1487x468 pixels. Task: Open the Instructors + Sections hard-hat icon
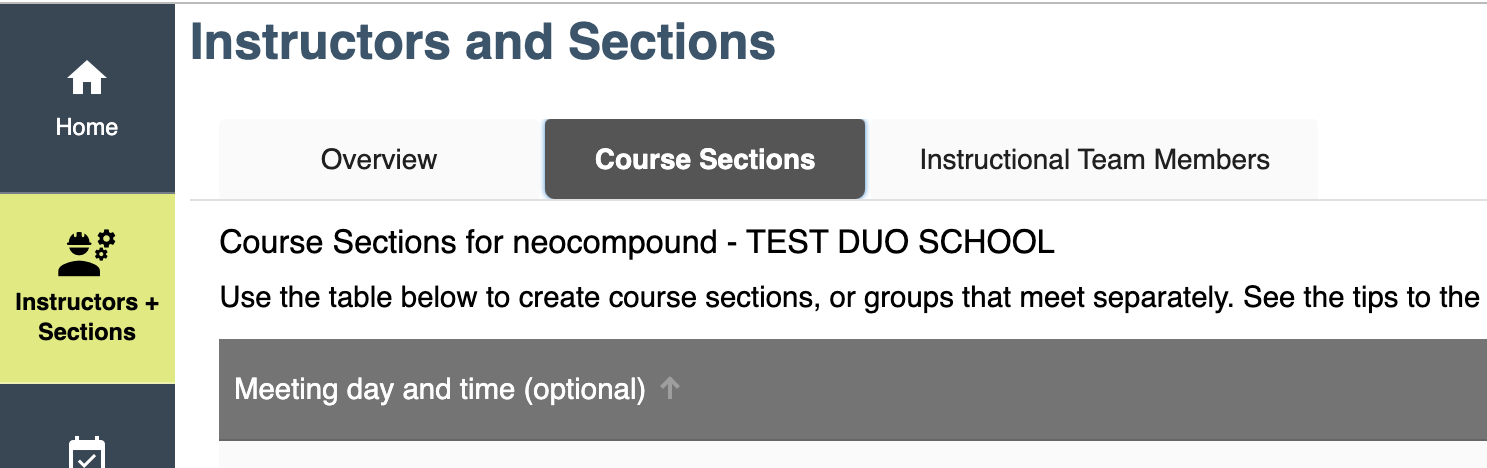tap(86, 253)
